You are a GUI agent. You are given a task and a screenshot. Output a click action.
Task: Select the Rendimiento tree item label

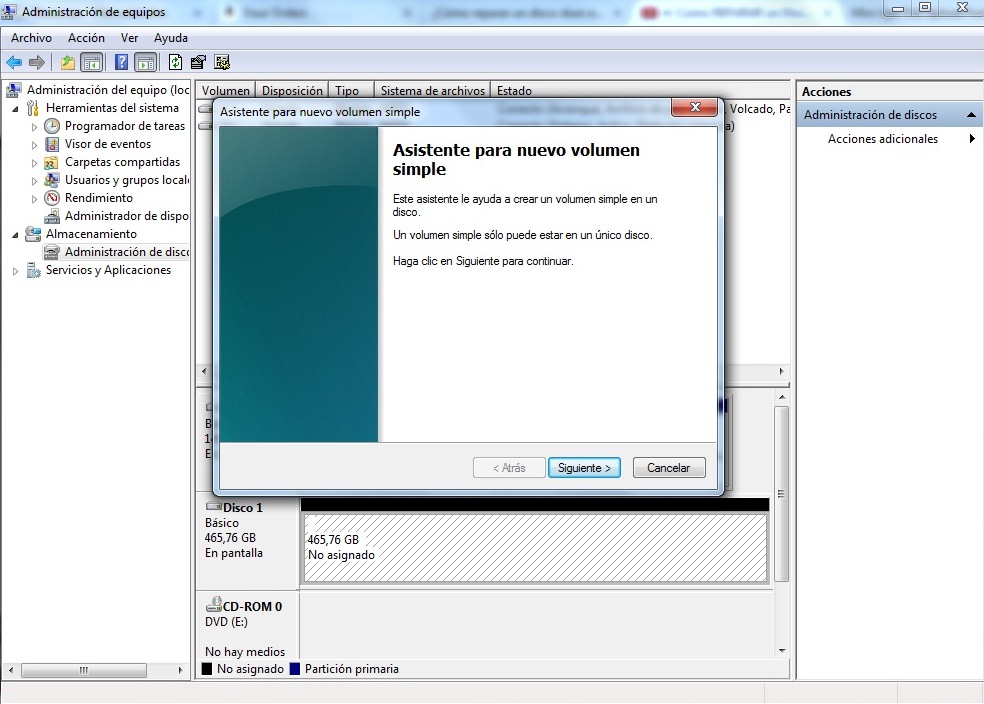pyautogui.click(x=99, y=198)
